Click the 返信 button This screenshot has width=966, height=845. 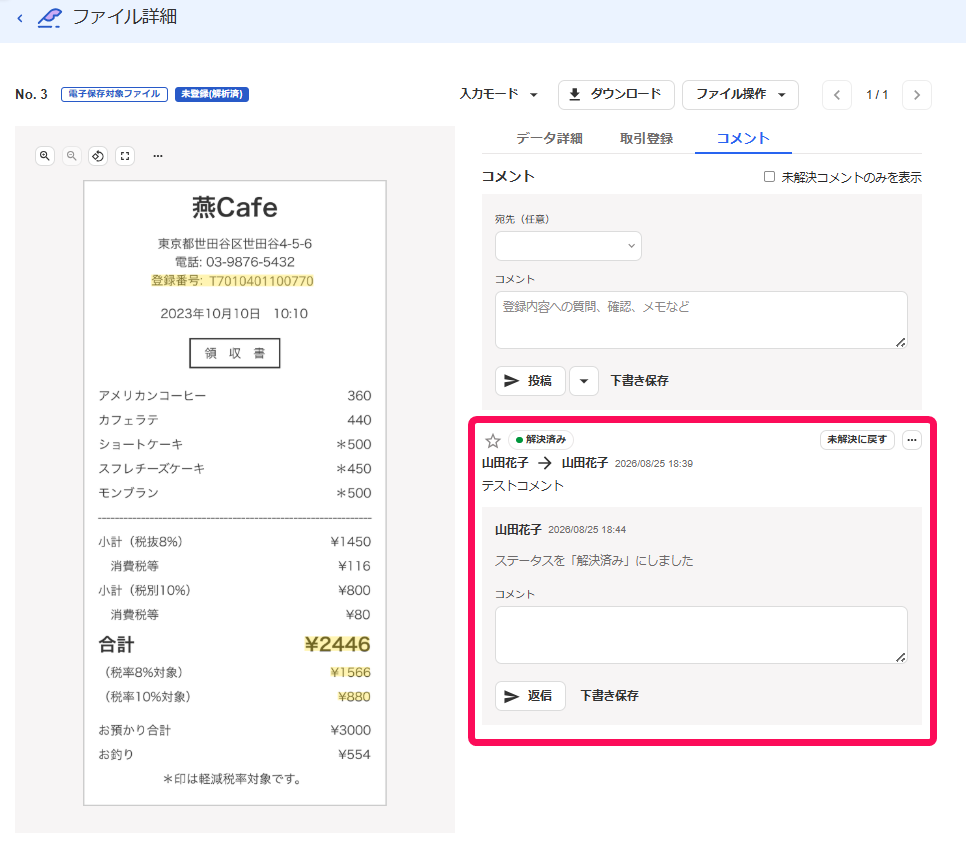(x=530, y=696)
